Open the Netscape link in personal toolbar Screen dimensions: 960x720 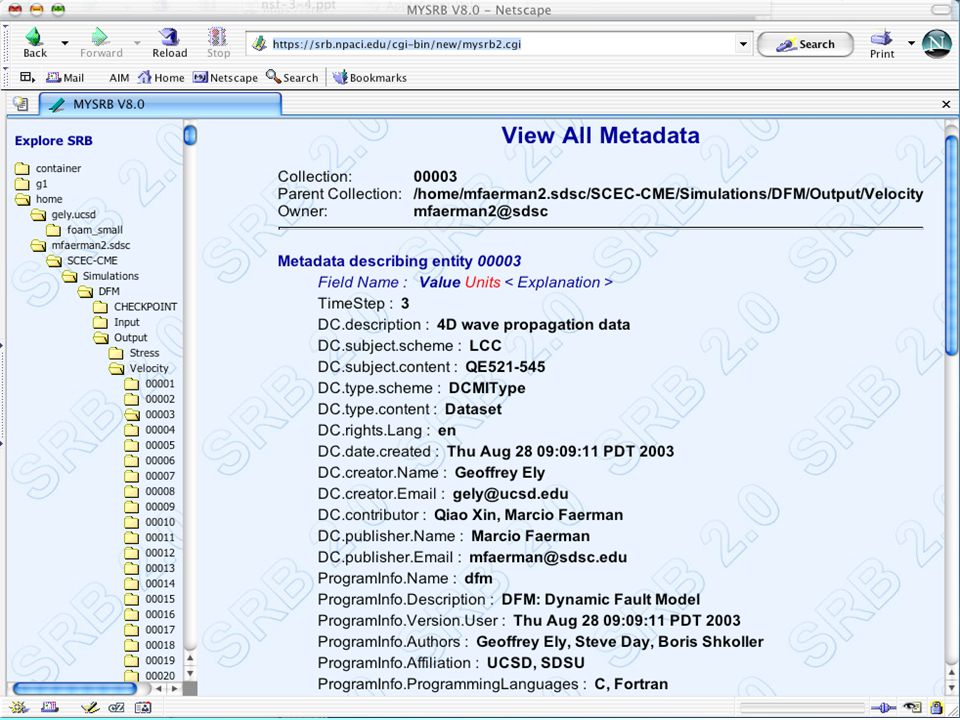click(225, 78)
